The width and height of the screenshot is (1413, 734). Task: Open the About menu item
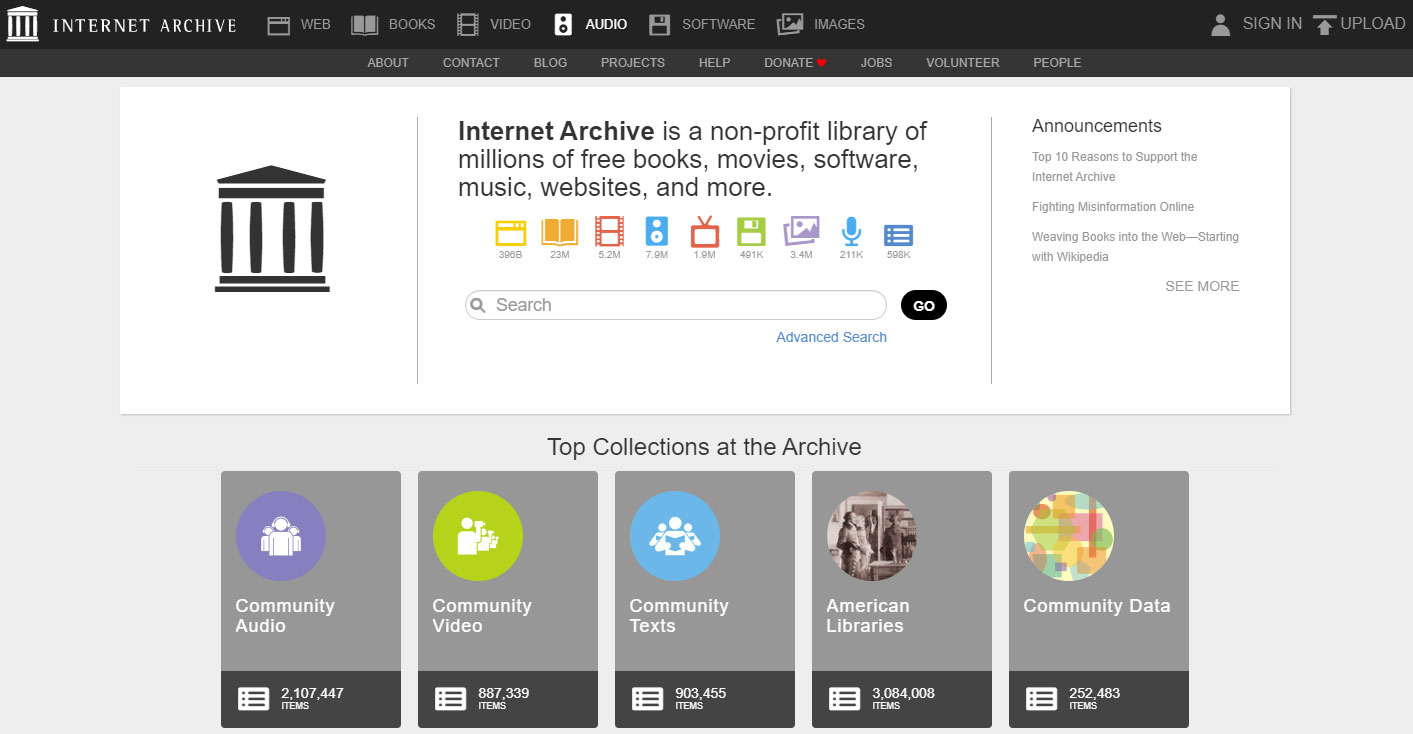pyautogui.click(x=388, y=62)
